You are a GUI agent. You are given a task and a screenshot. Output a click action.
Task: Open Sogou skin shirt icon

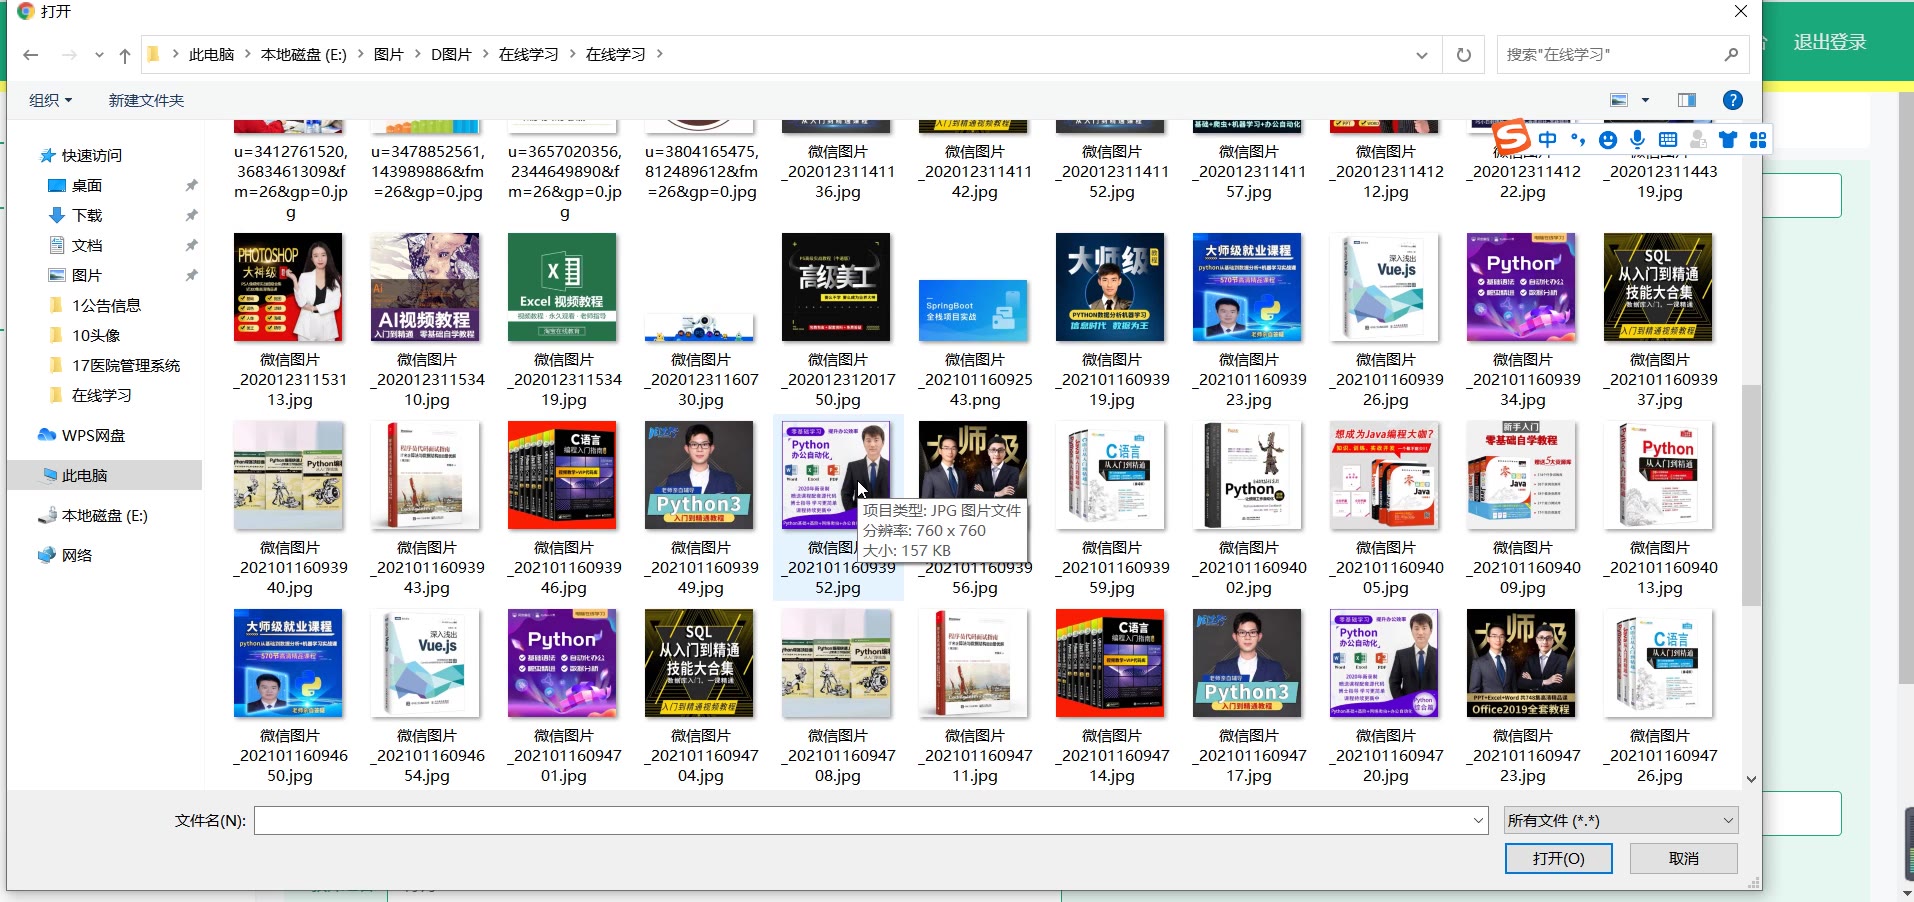point(1728,140)
